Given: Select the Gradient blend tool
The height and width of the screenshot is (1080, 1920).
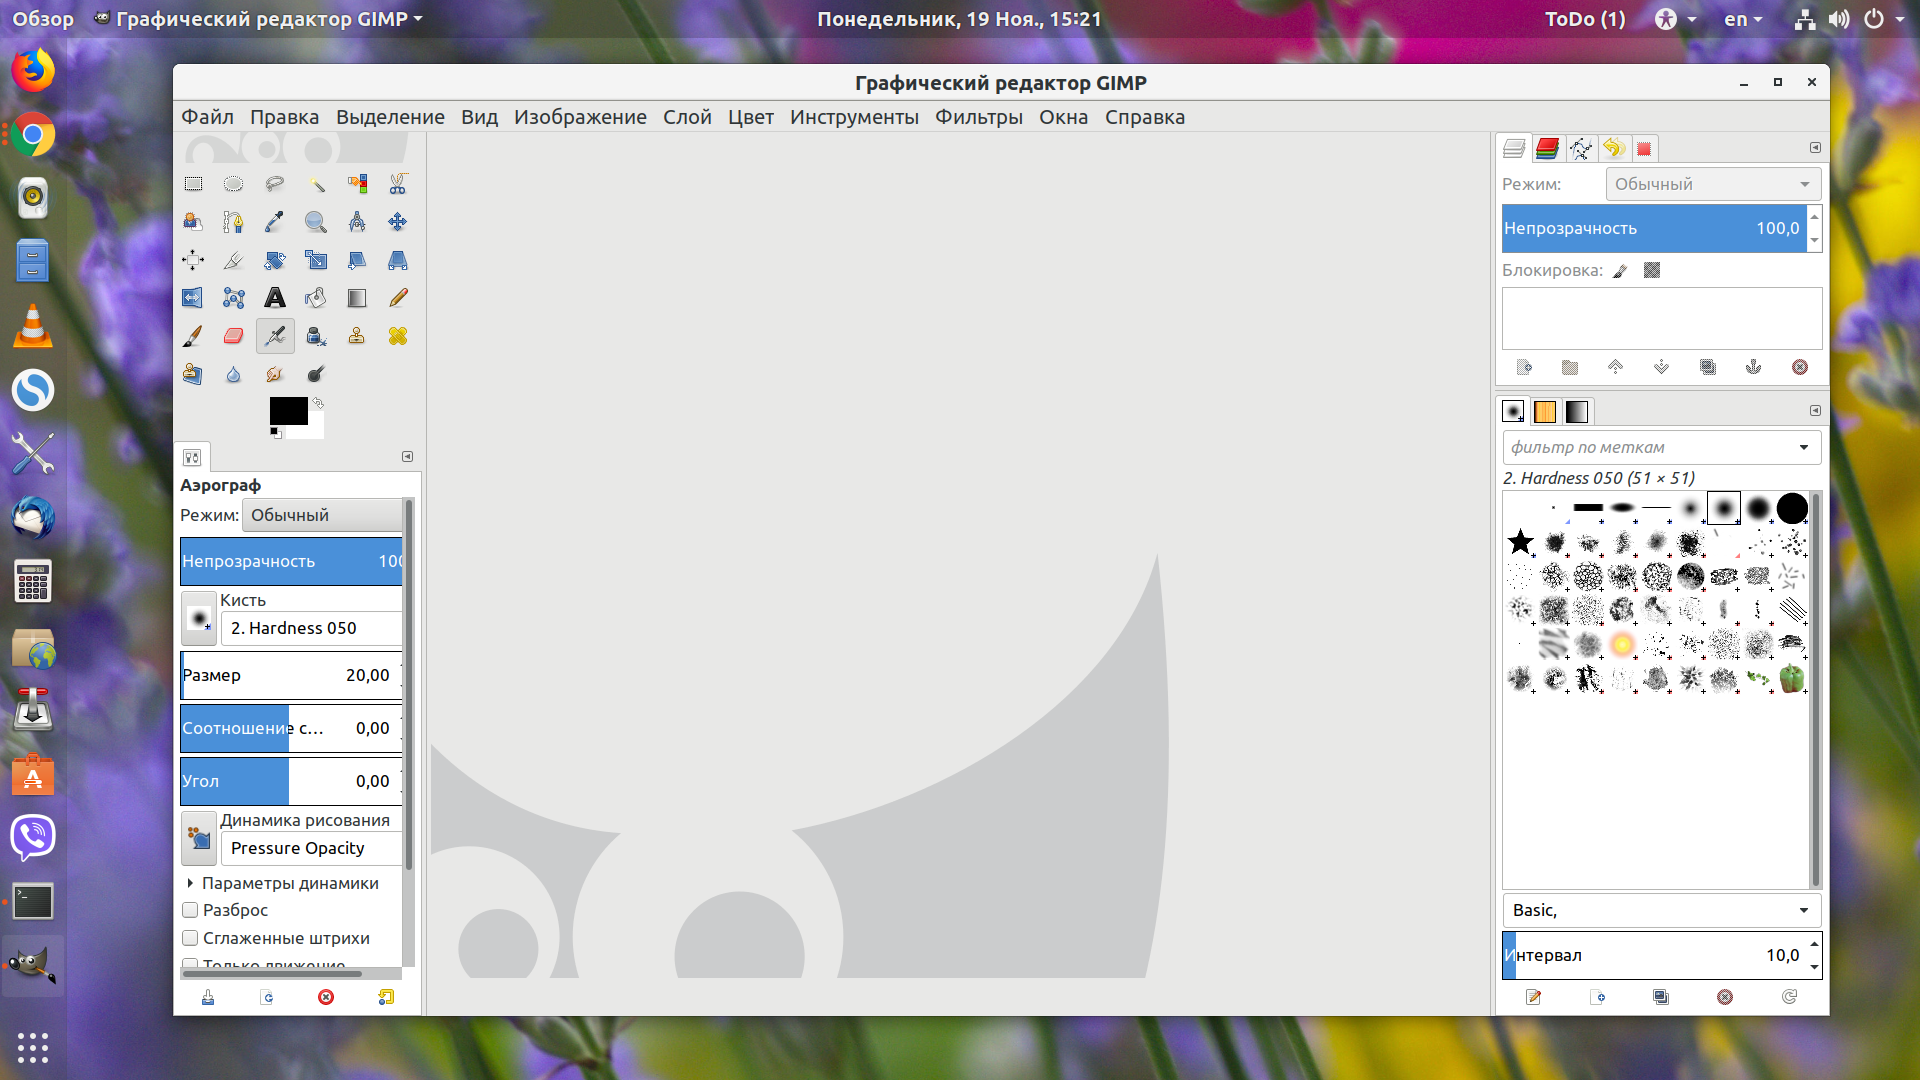Looking at the screenshot, I should 357,298.
